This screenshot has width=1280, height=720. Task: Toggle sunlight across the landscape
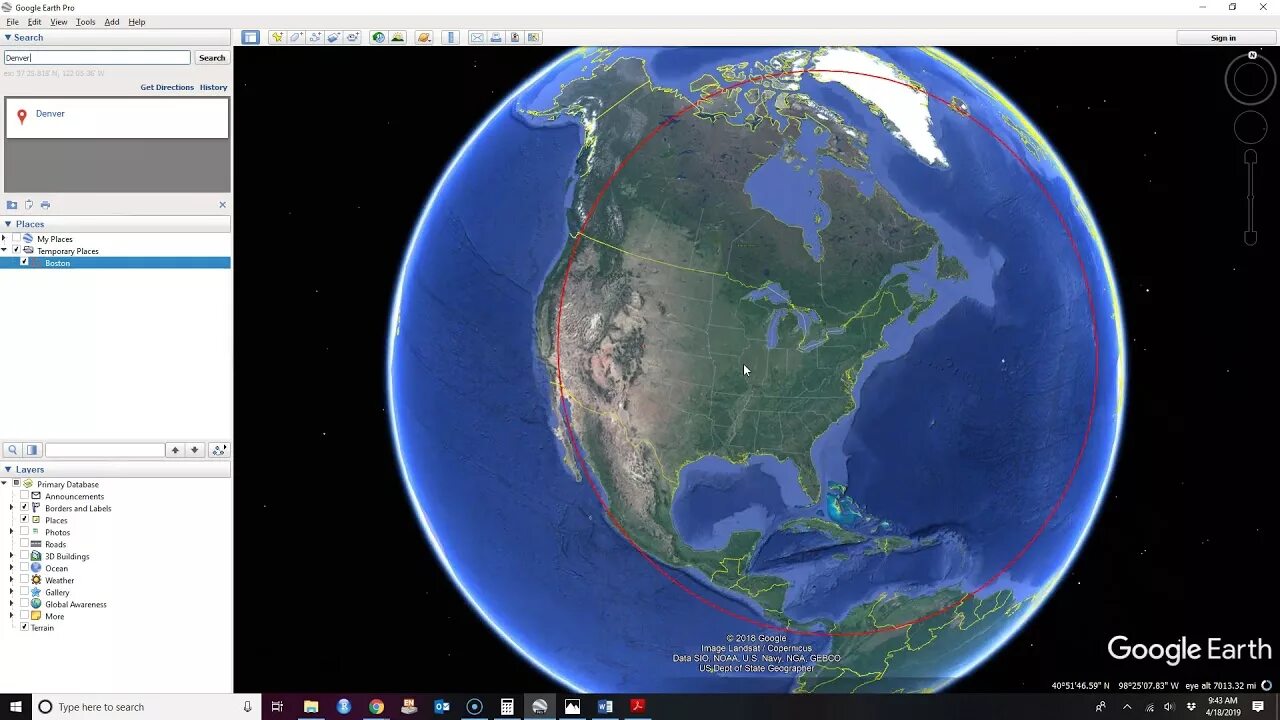click(x=397, y=37)
